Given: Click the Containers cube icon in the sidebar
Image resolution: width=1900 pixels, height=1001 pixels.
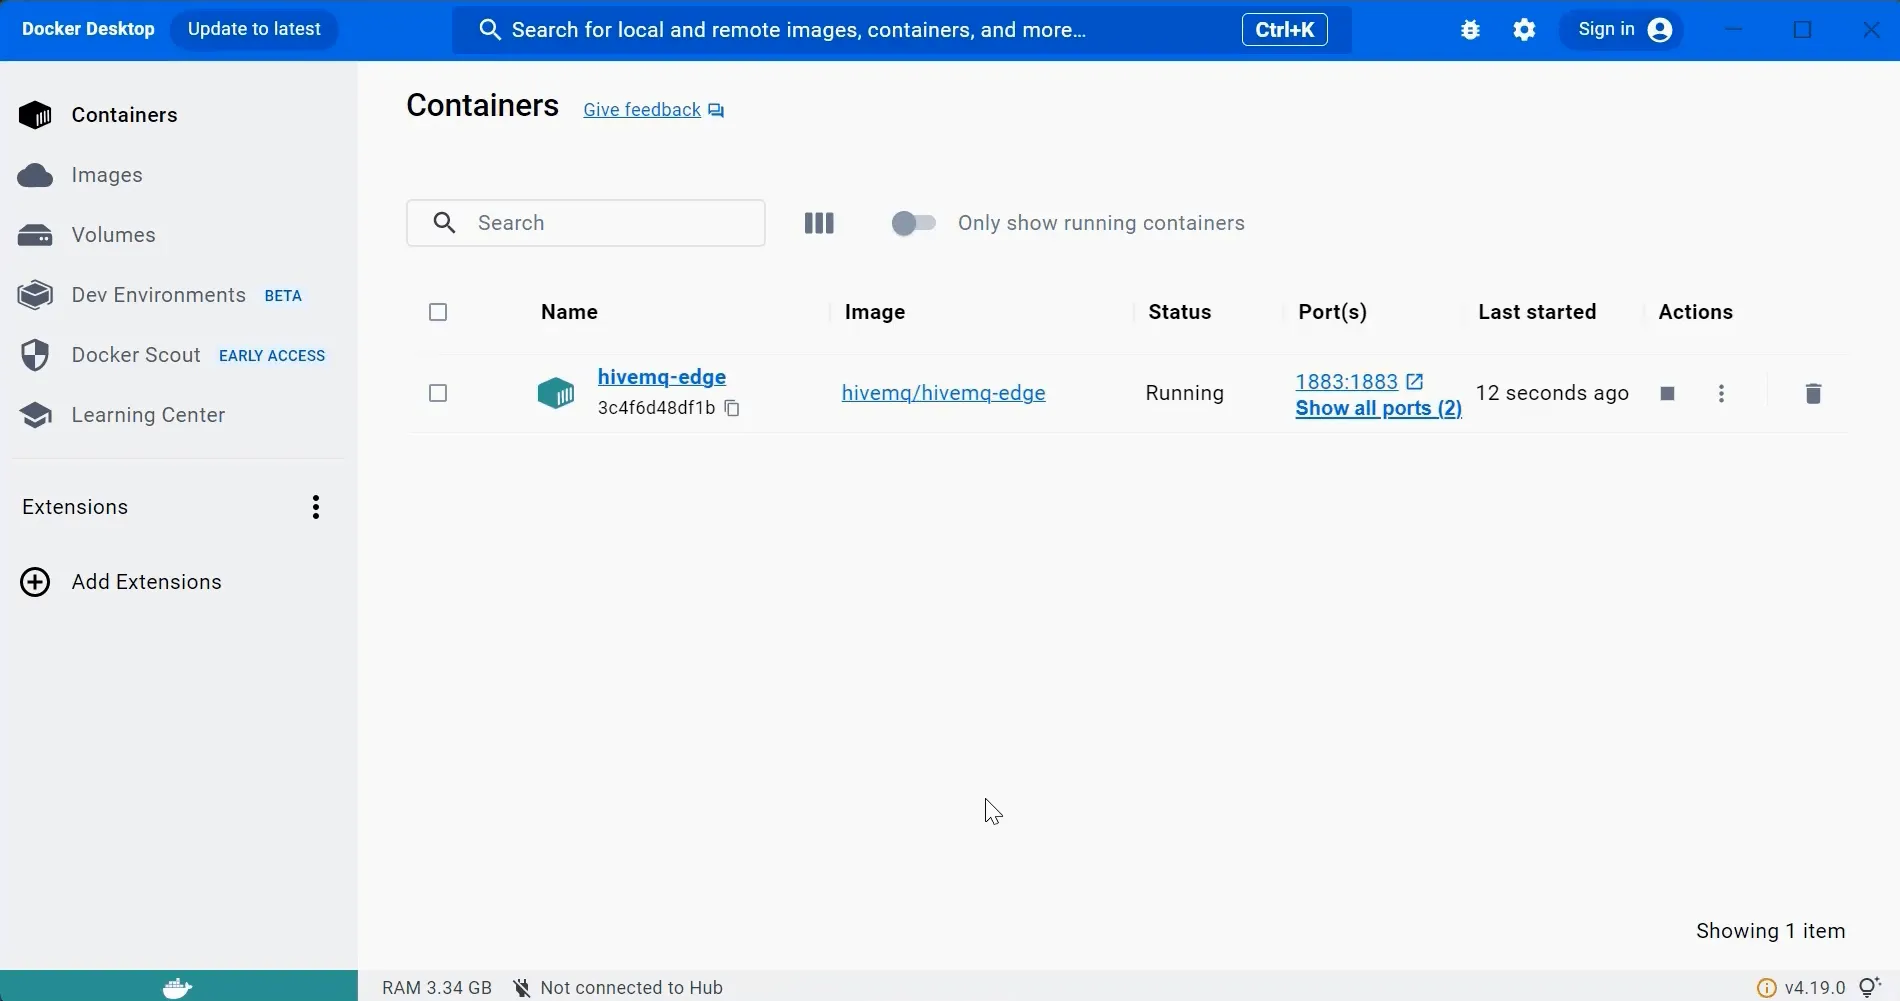Looking at the screenshot, I should (x=35, y=115).
